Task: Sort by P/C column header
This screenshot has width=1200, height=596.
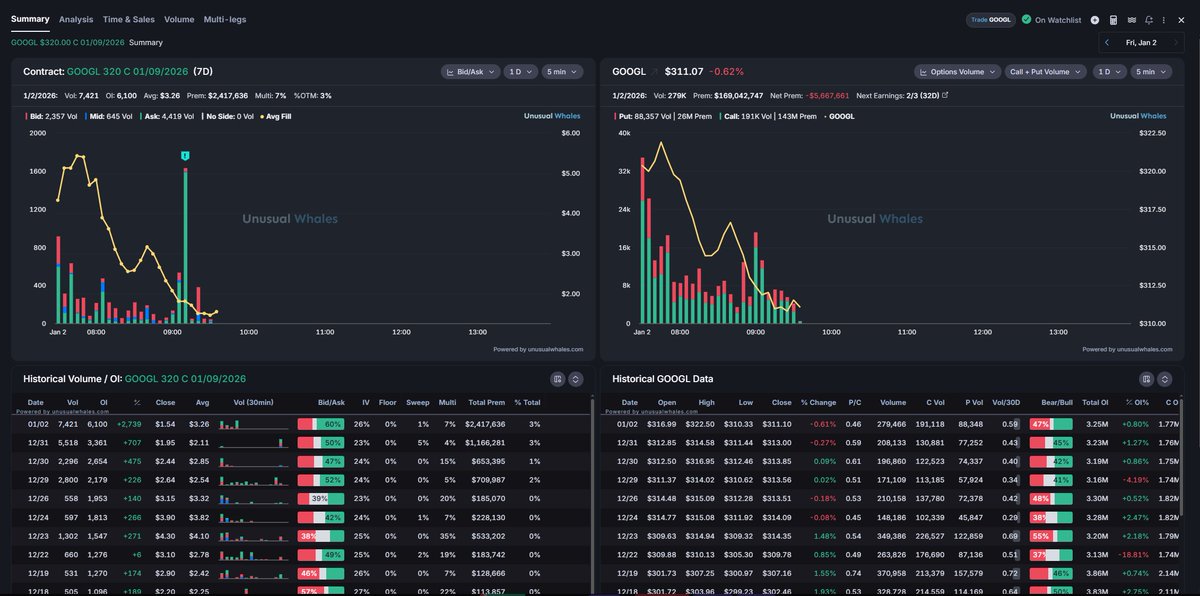Action: coord(854,402)
